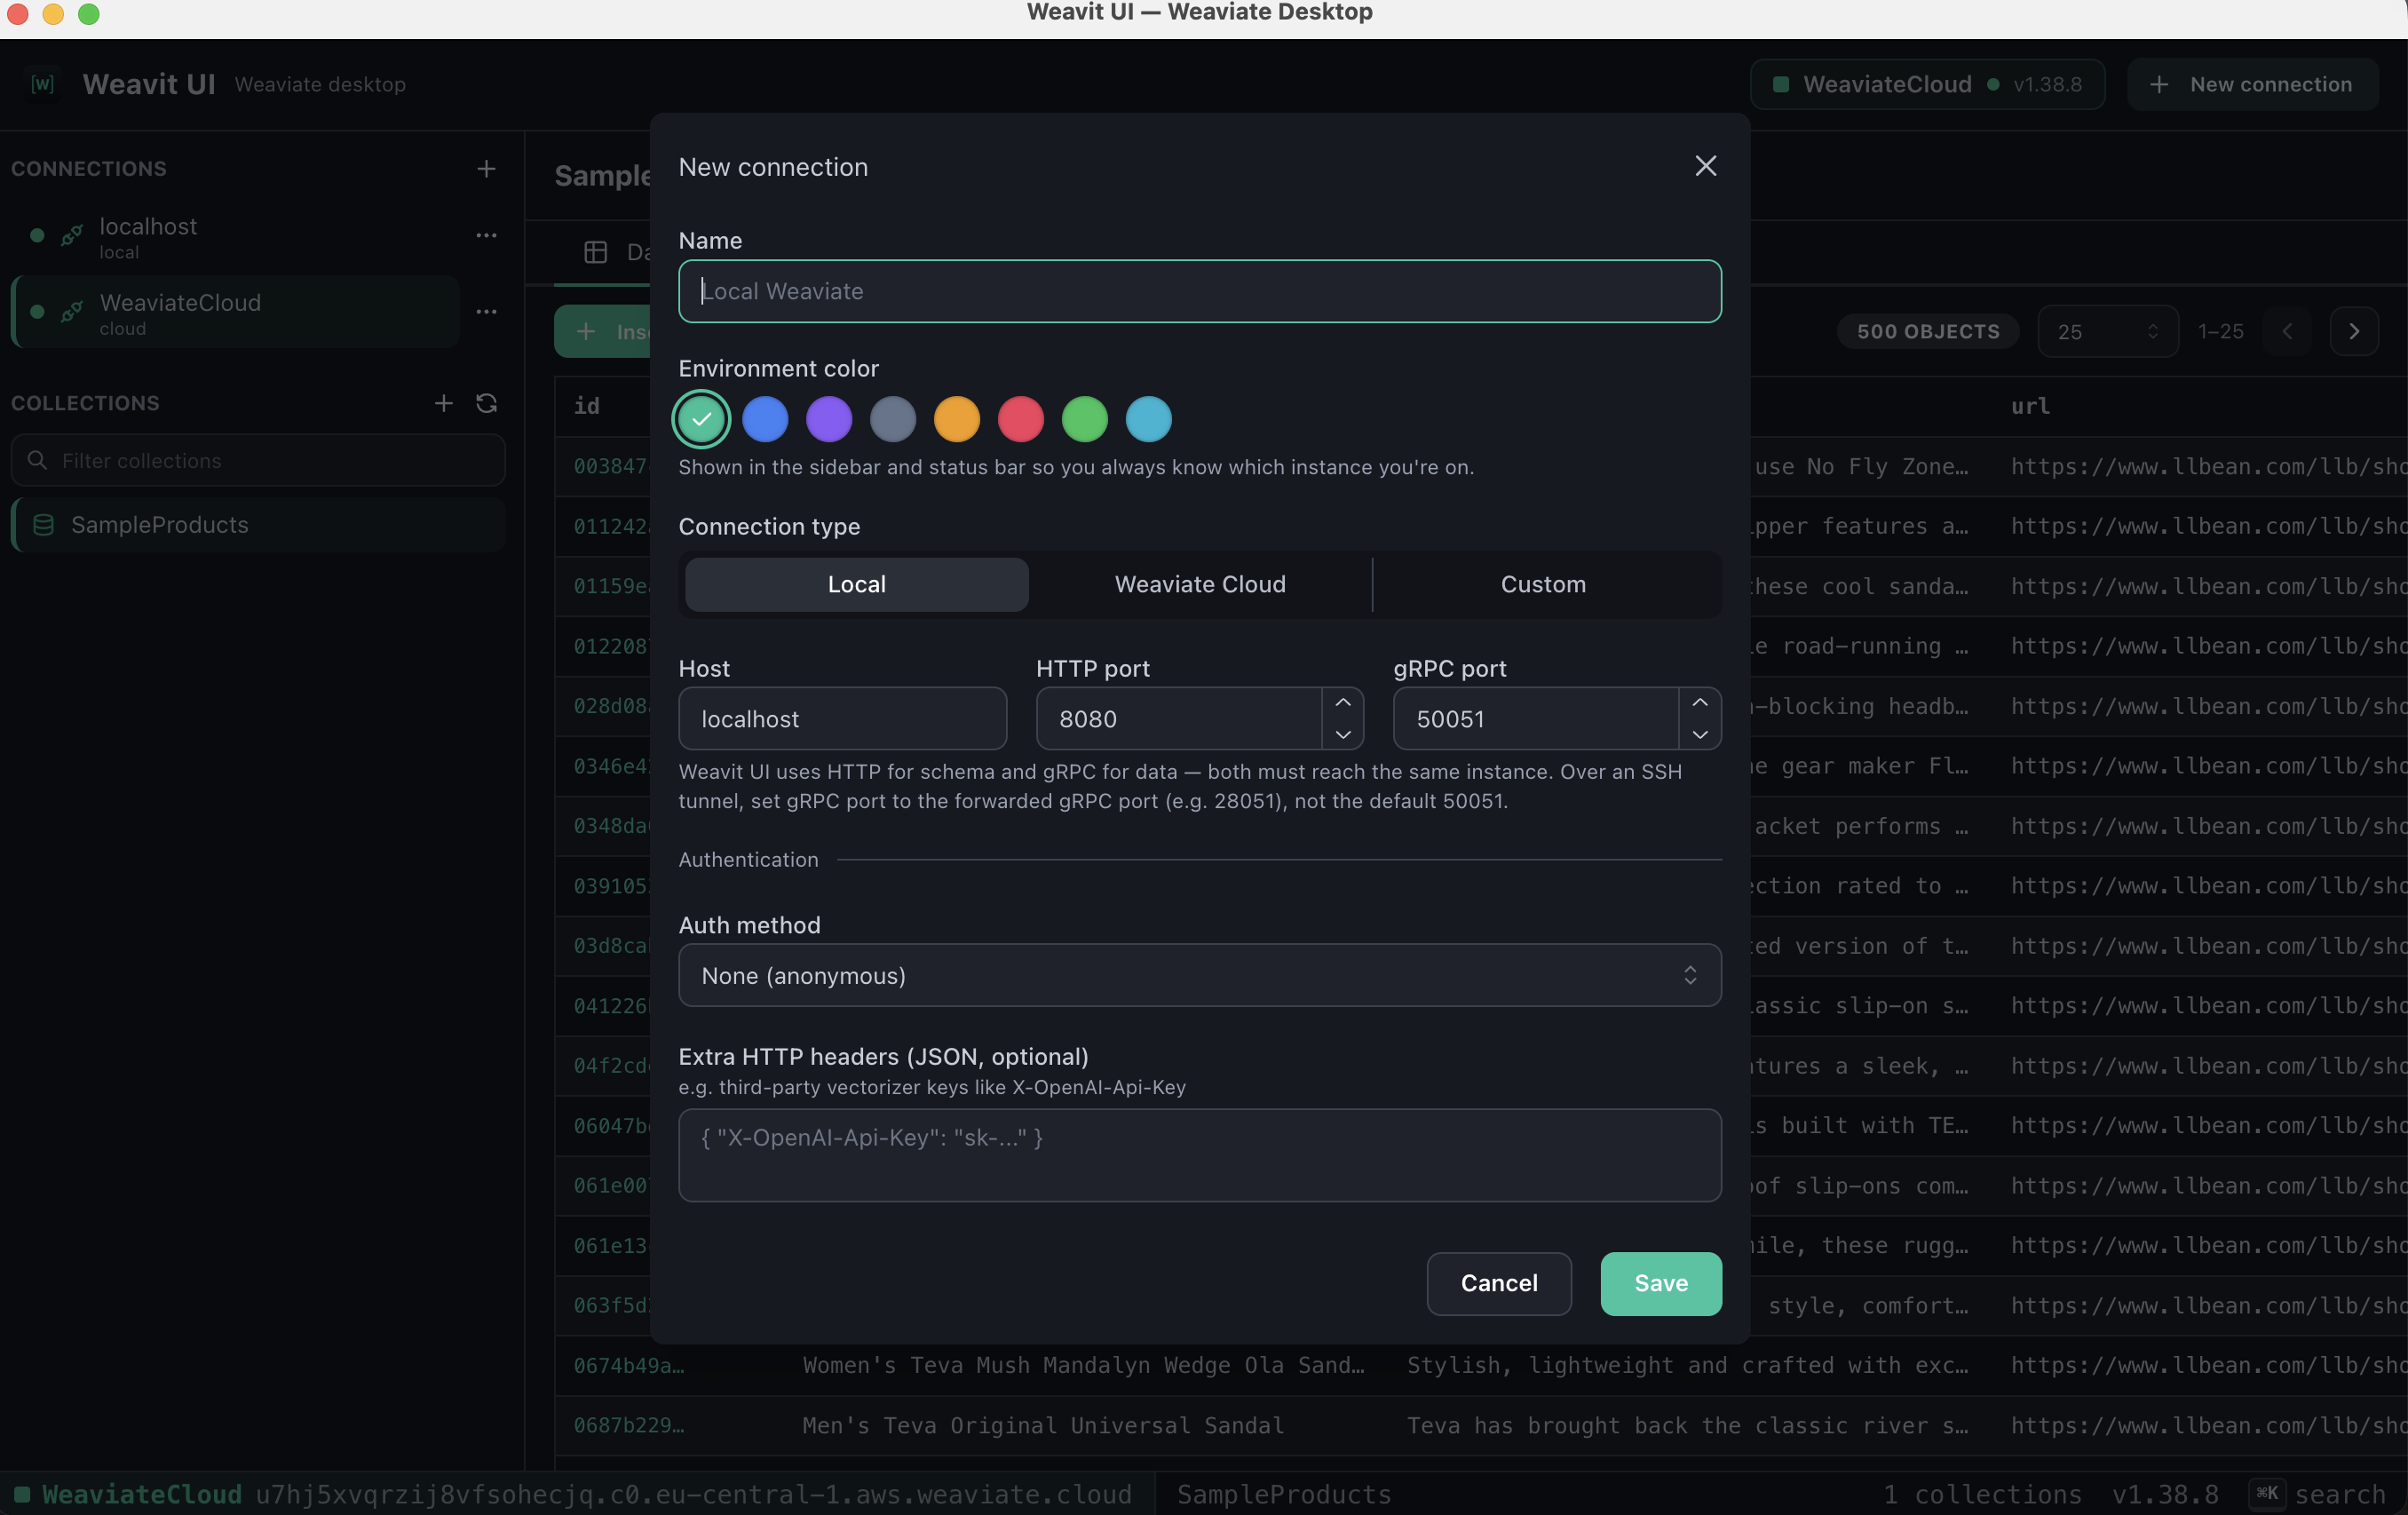Image resolution: width=2408 pixels, height=1515 pixels.
Task: Go to the previous page of objects
Action: point(2287,331)
